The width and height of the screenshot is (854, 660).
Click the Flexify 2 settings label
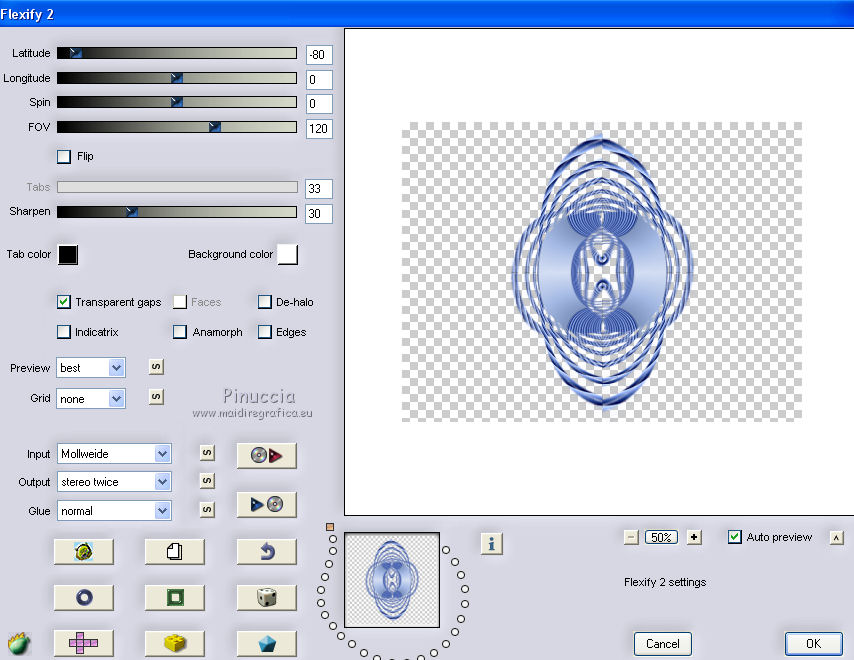[665, 582]
